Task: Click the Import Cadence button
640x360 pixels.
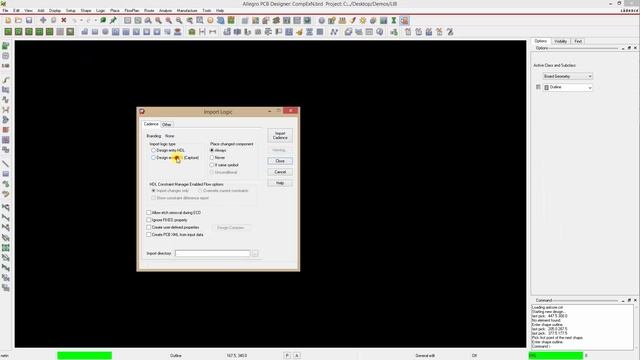Action: pos(280,136)
